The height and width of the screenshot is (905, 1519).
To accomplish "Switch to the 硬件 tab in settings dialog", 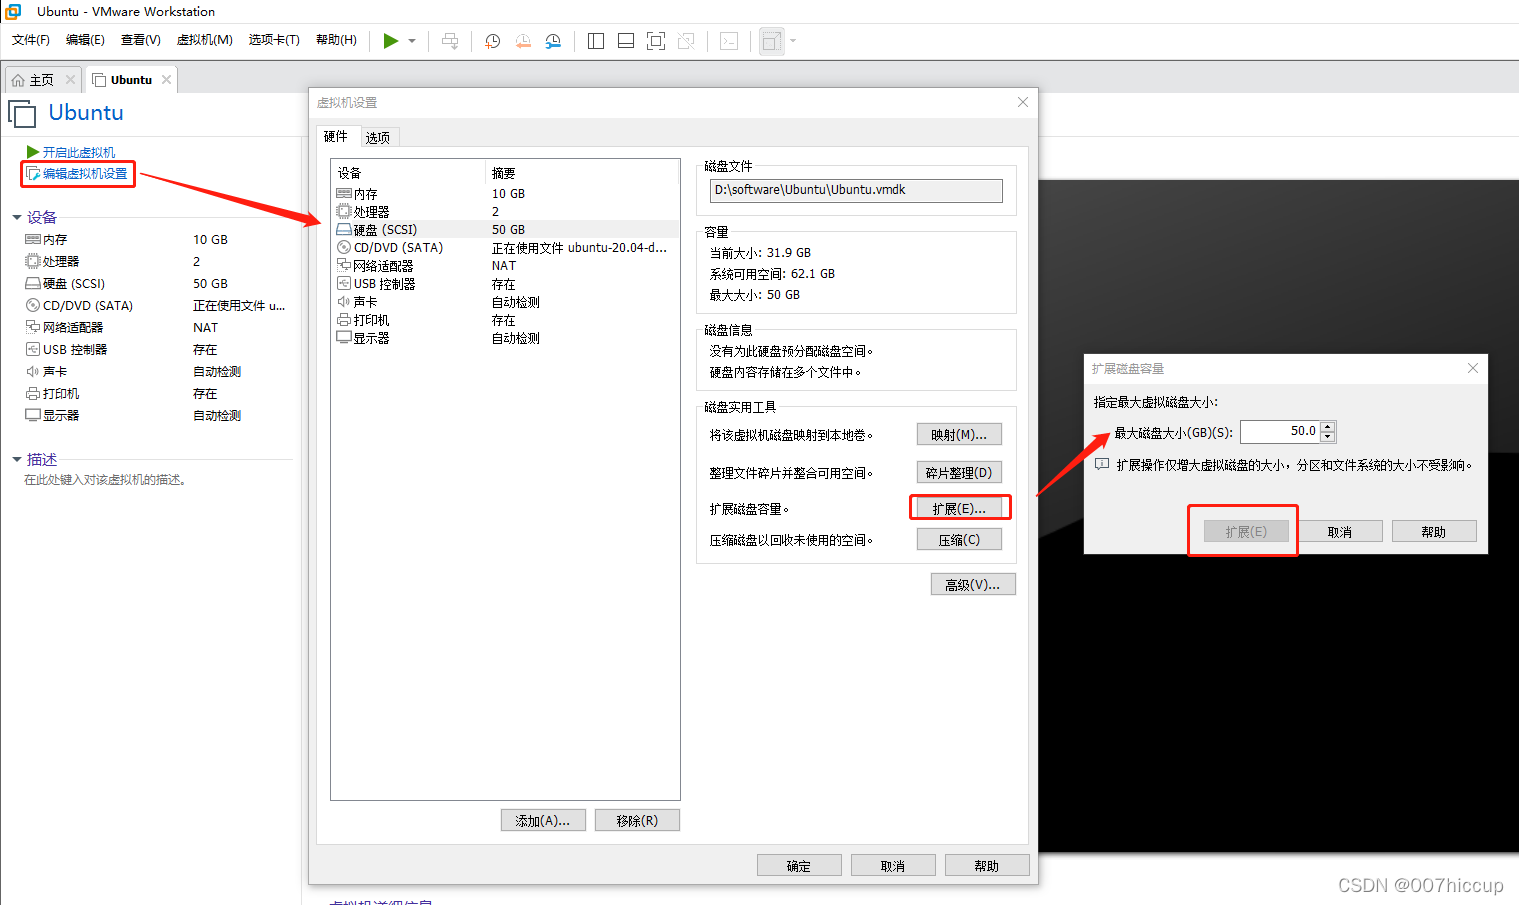I will pos(337,136).
